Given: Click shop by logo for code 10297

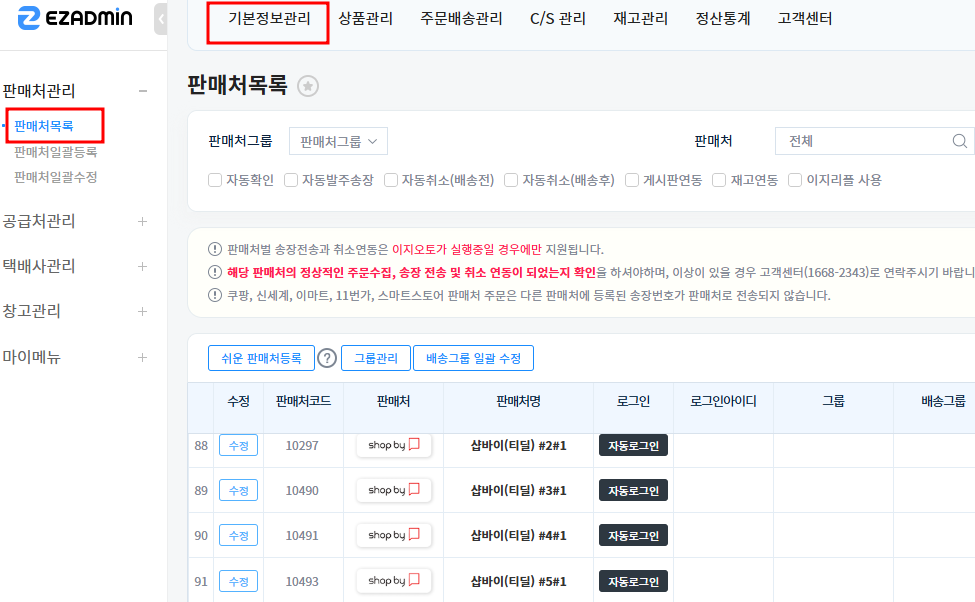Looking at the screenshot, I should pos(394,445).
